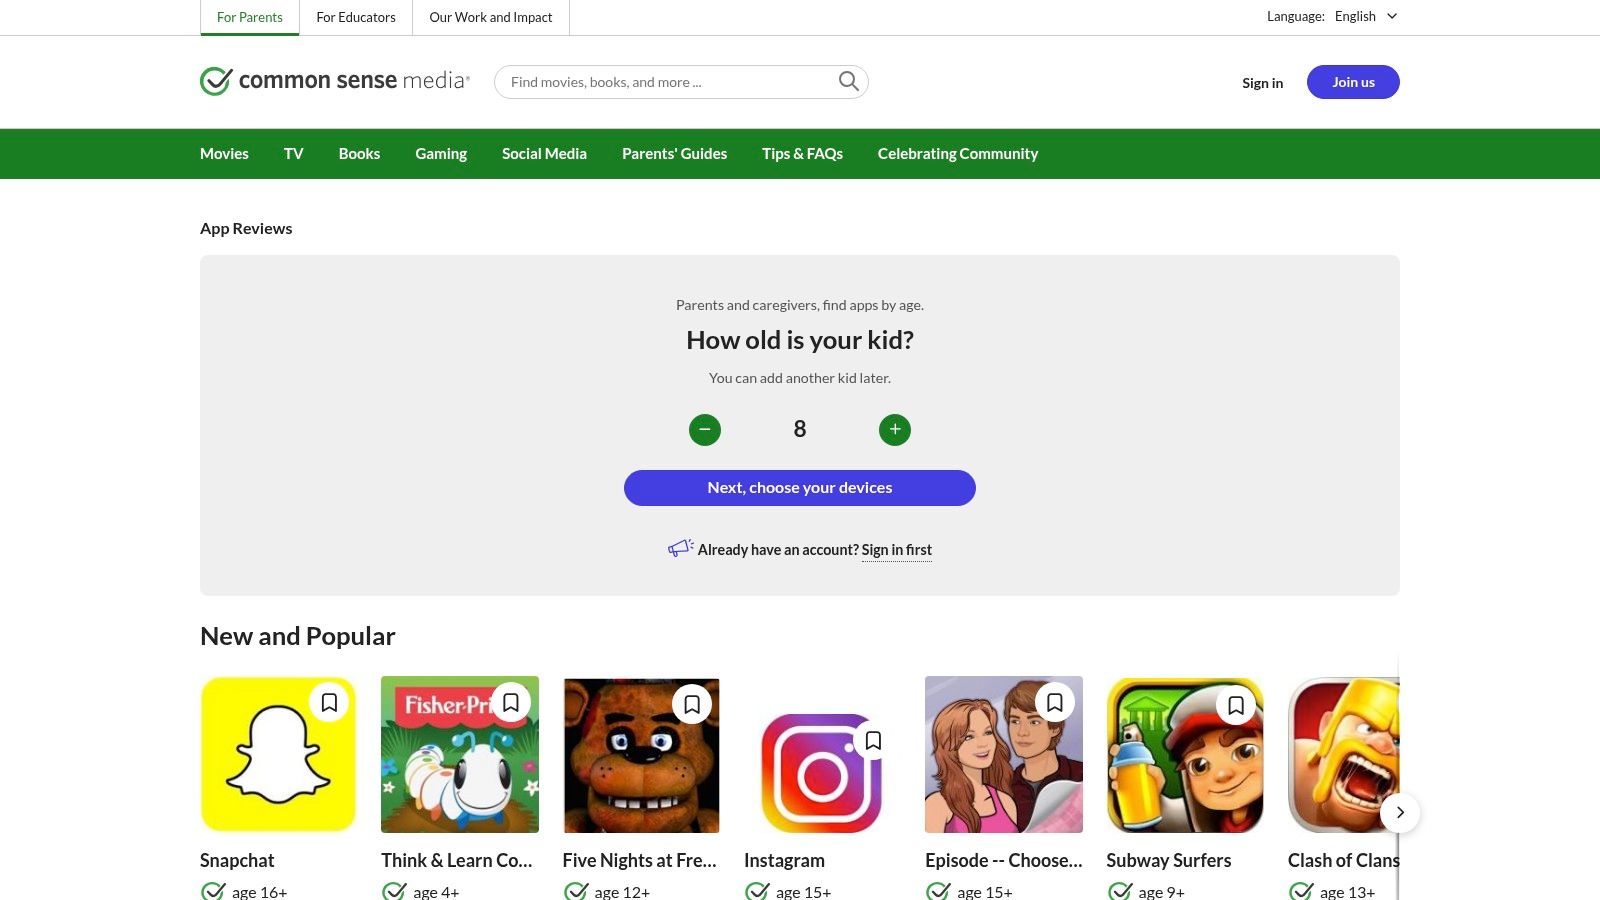This screenshot has width=1600, height=900.
Task: Click the search magnifier icon
Action: coord(848,82)
